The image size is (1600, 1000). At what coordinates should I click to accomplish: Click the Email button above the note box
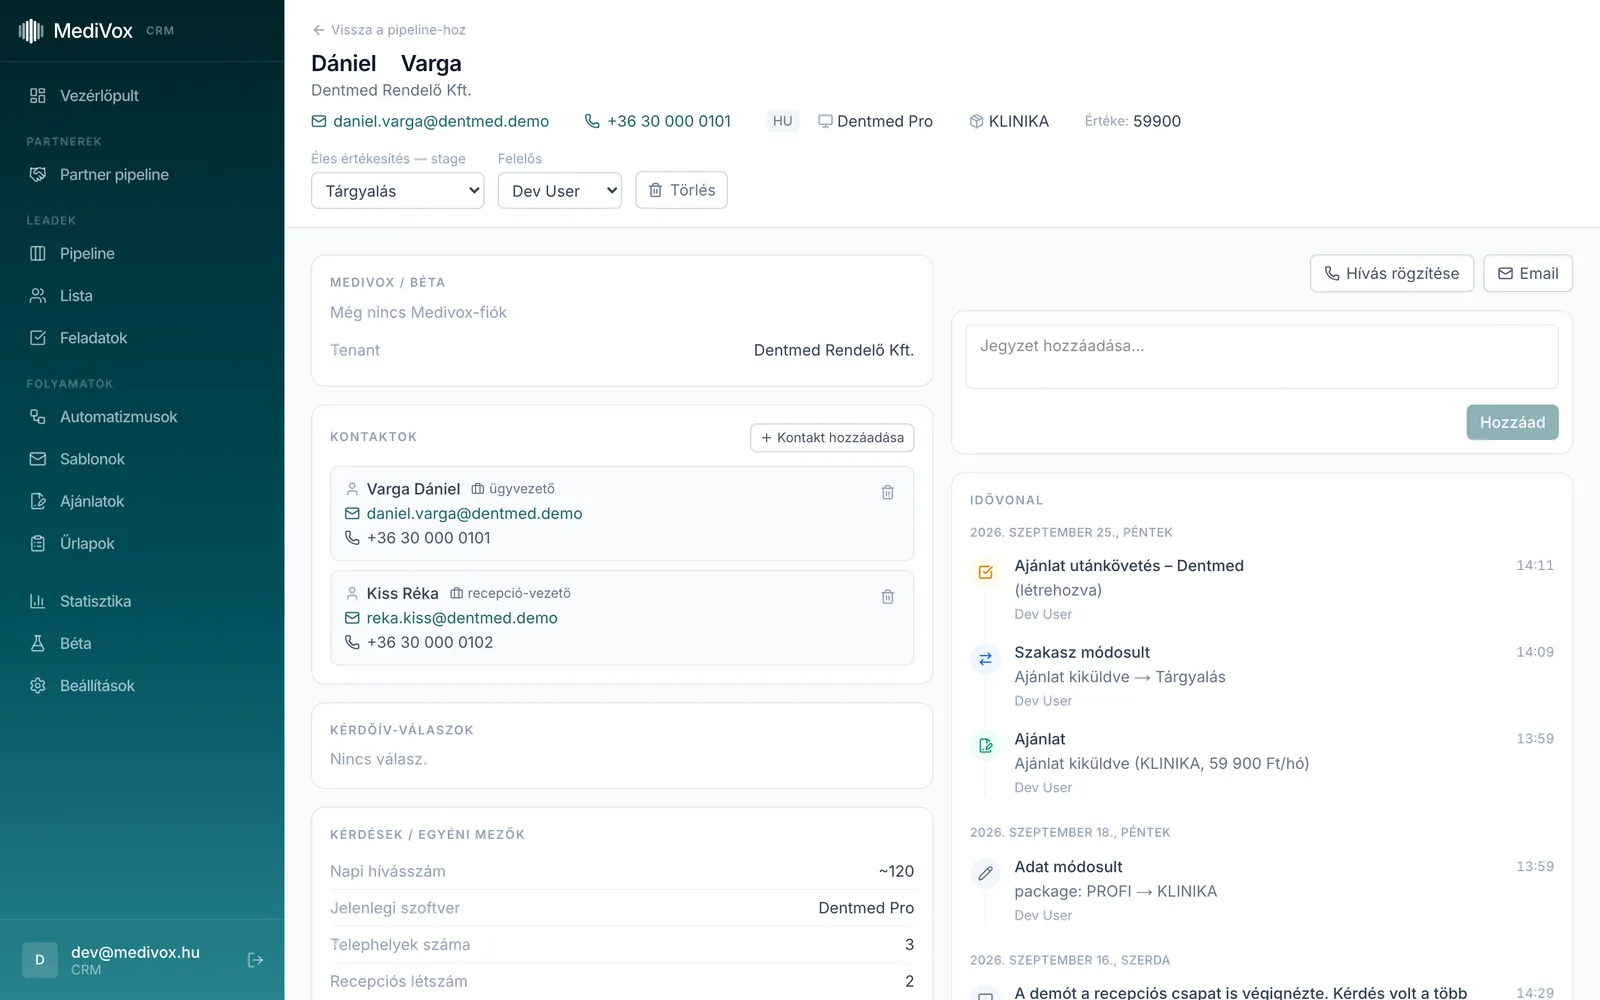[1528, 273]
